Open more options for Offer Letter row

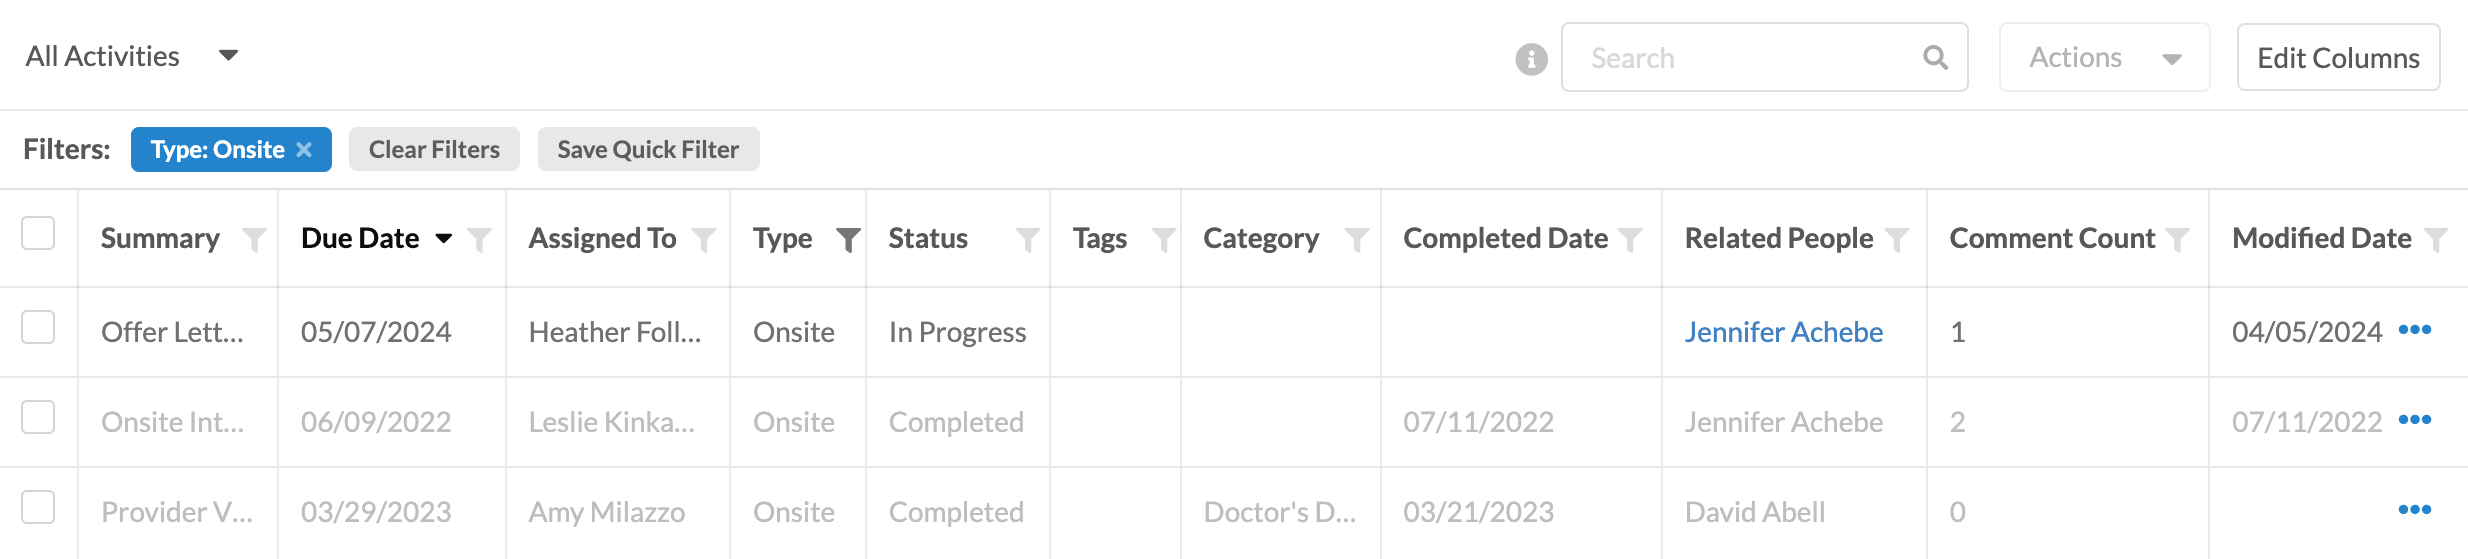coord(2415,330)
